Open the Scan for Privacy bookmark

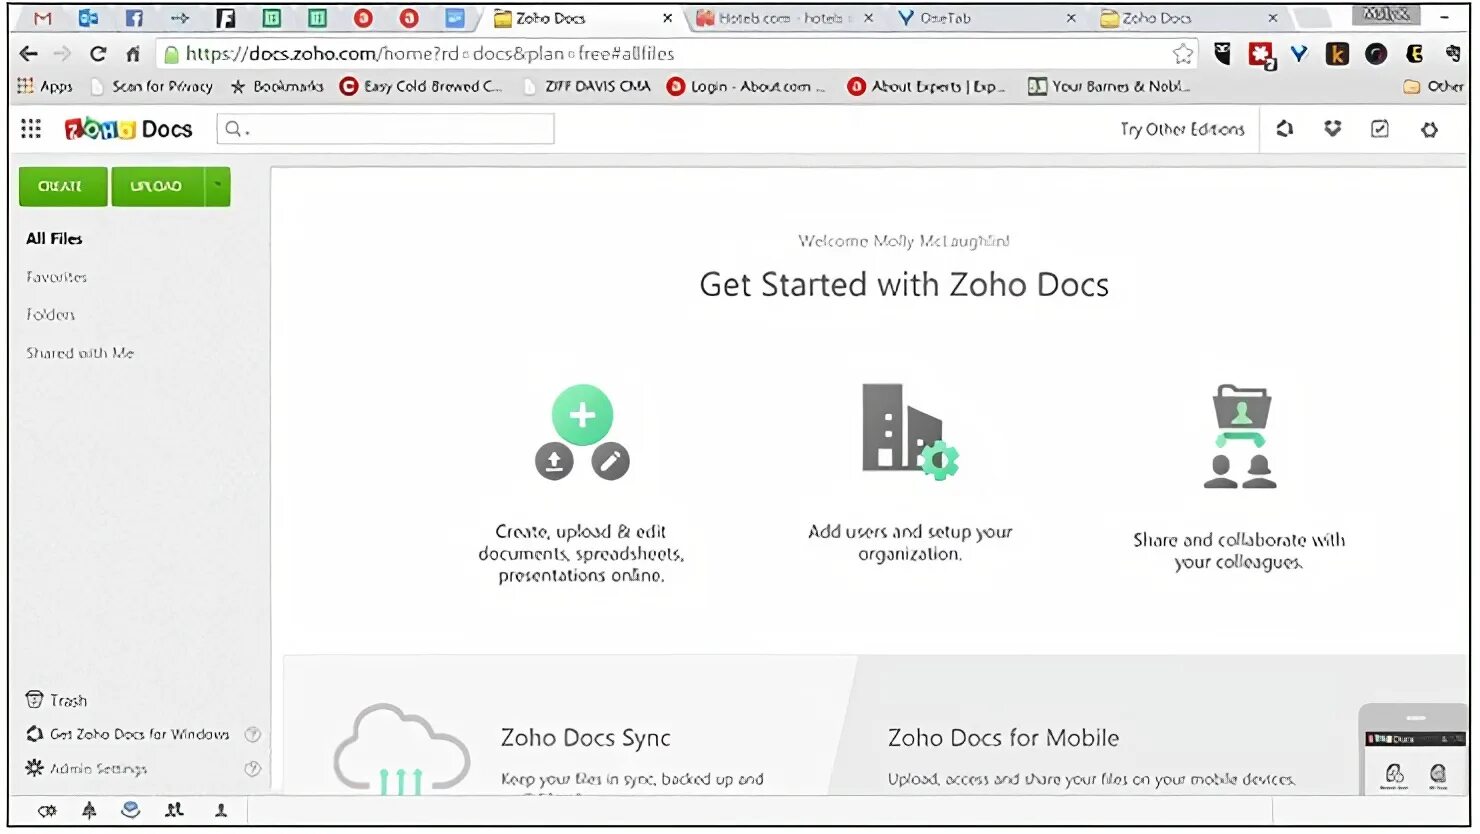(152, 87)
